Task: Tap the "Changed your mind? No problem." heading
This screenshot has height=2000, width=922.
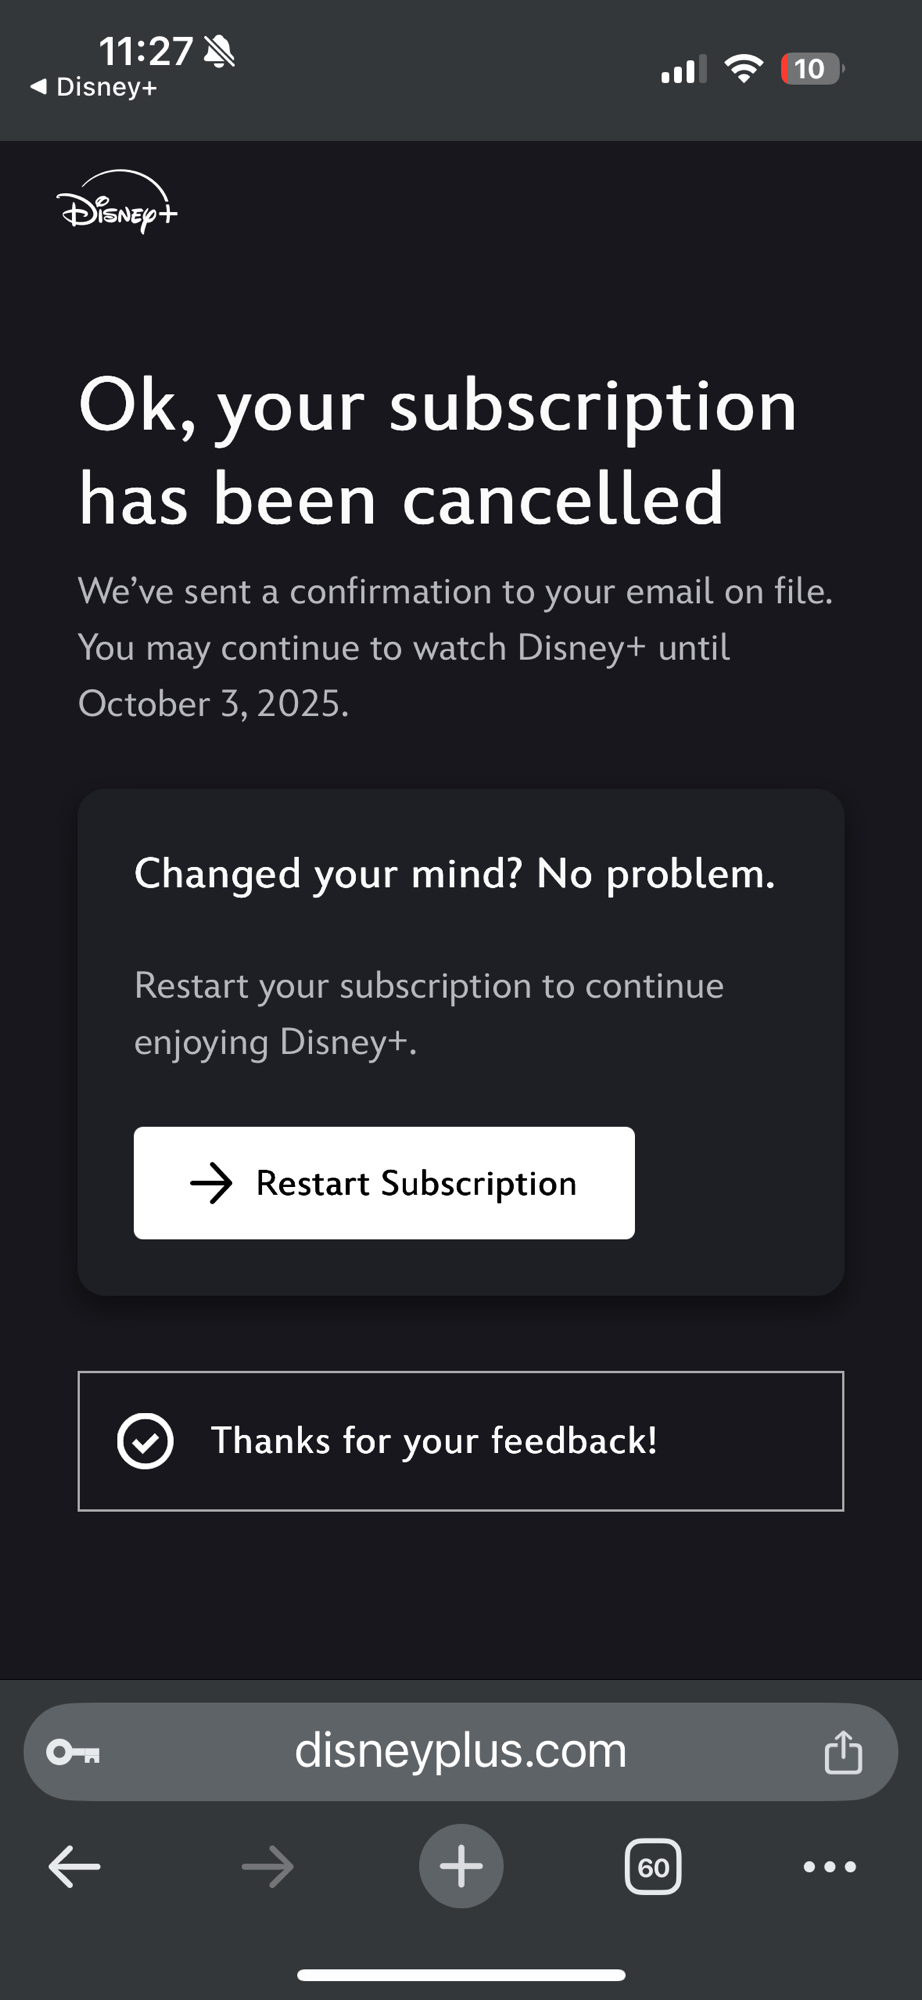Action: pos(454,874)
